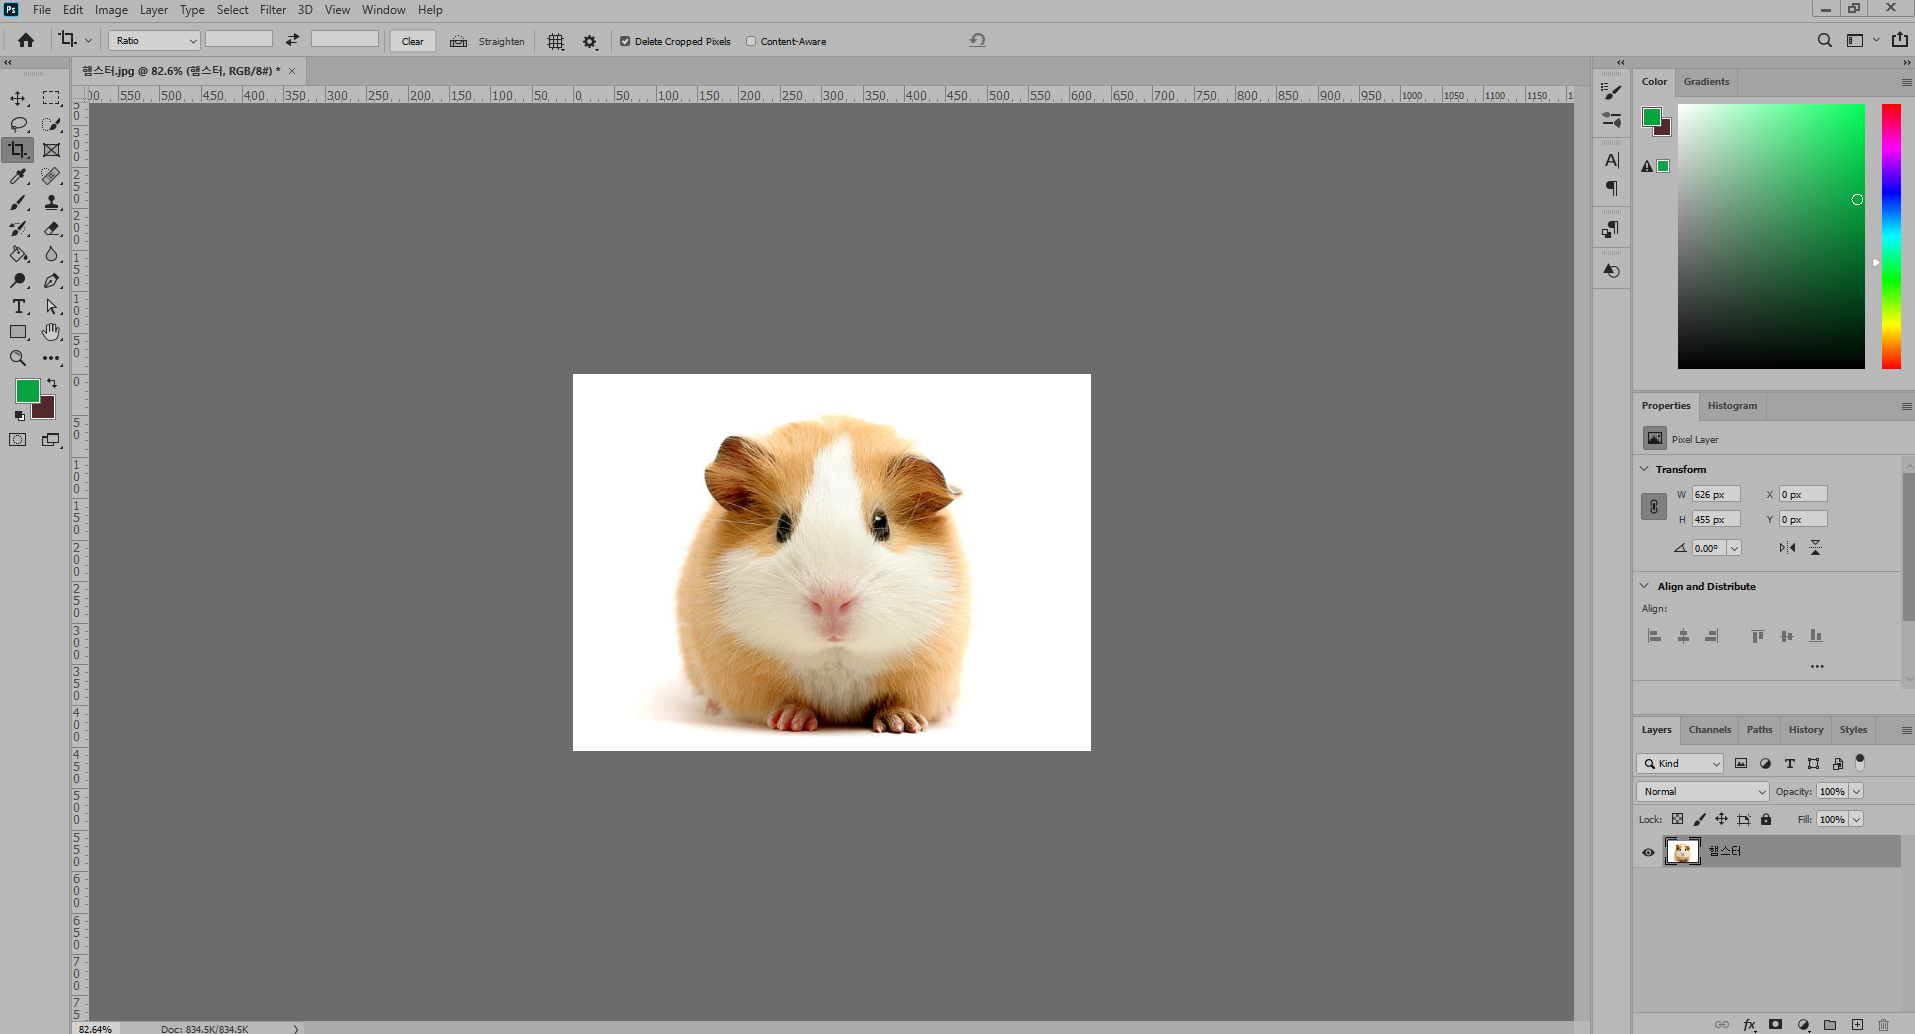This screenshot has width=1915, height=1034.
Task: Swap foreground and background colors
Action: tap(52, 383)
